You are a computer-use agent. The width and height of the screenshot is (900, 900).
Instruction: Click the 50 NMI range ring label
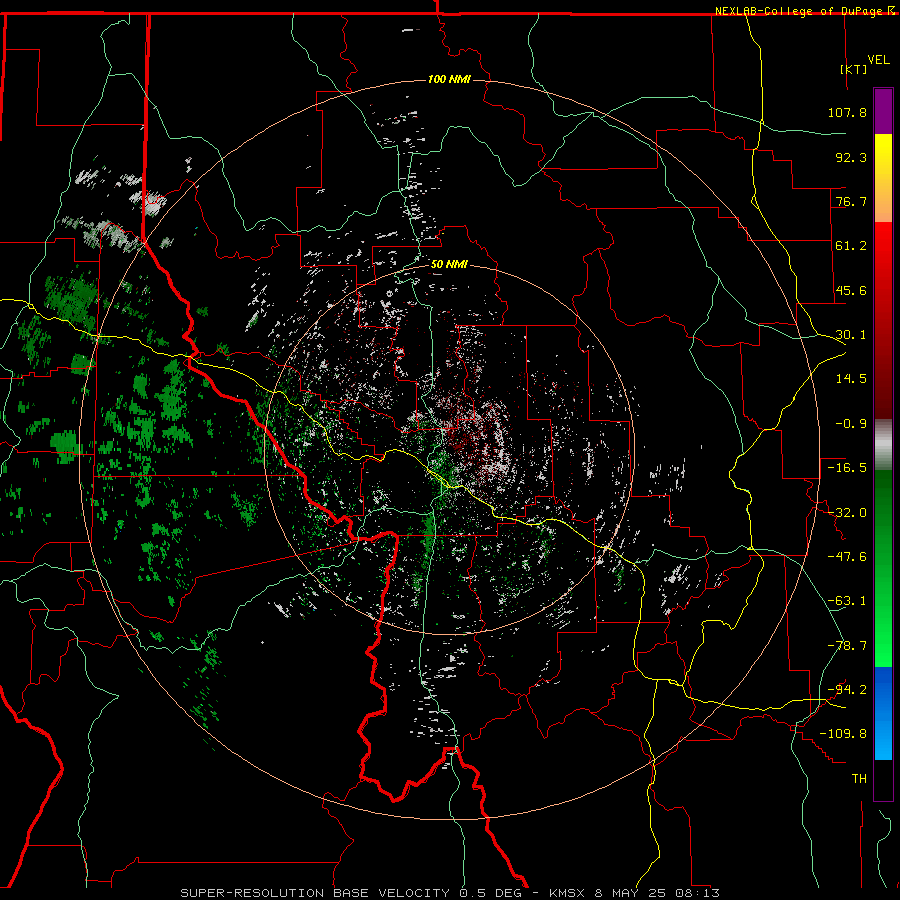click(x=449, y=265)
